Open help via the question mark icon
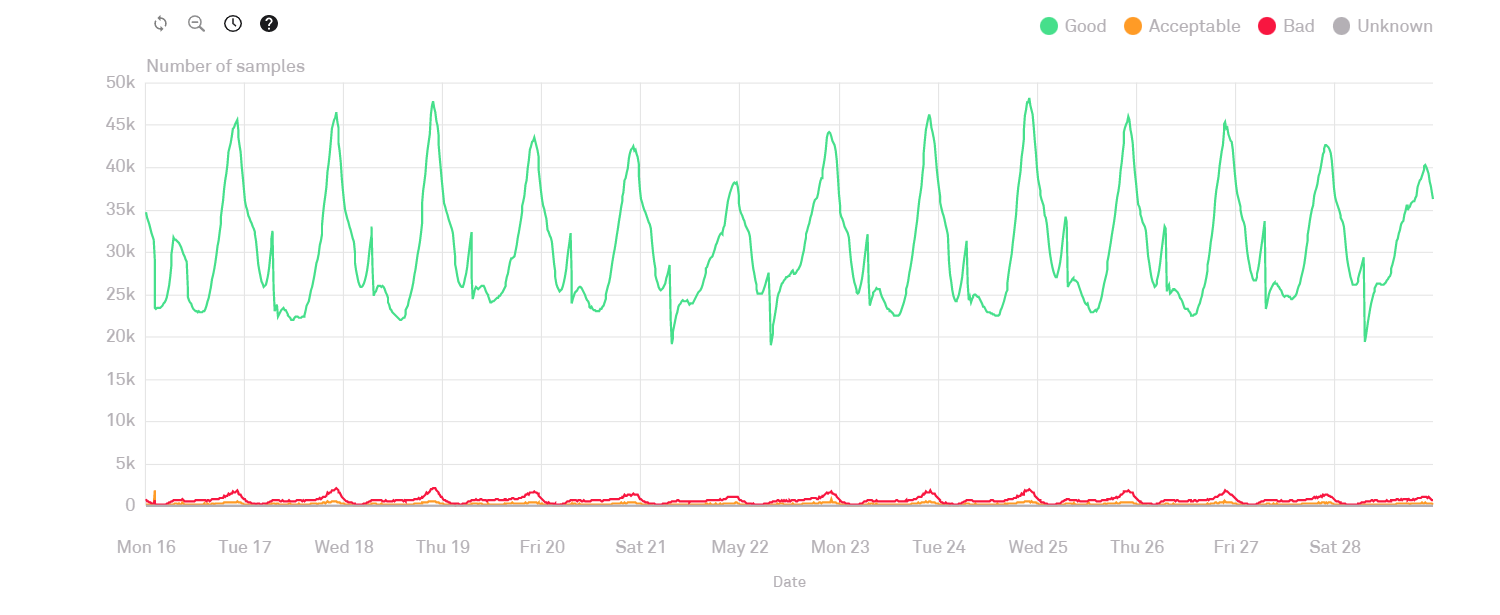Image resolution: width=1500 pixels, height=615 pixels. (268, 24)
